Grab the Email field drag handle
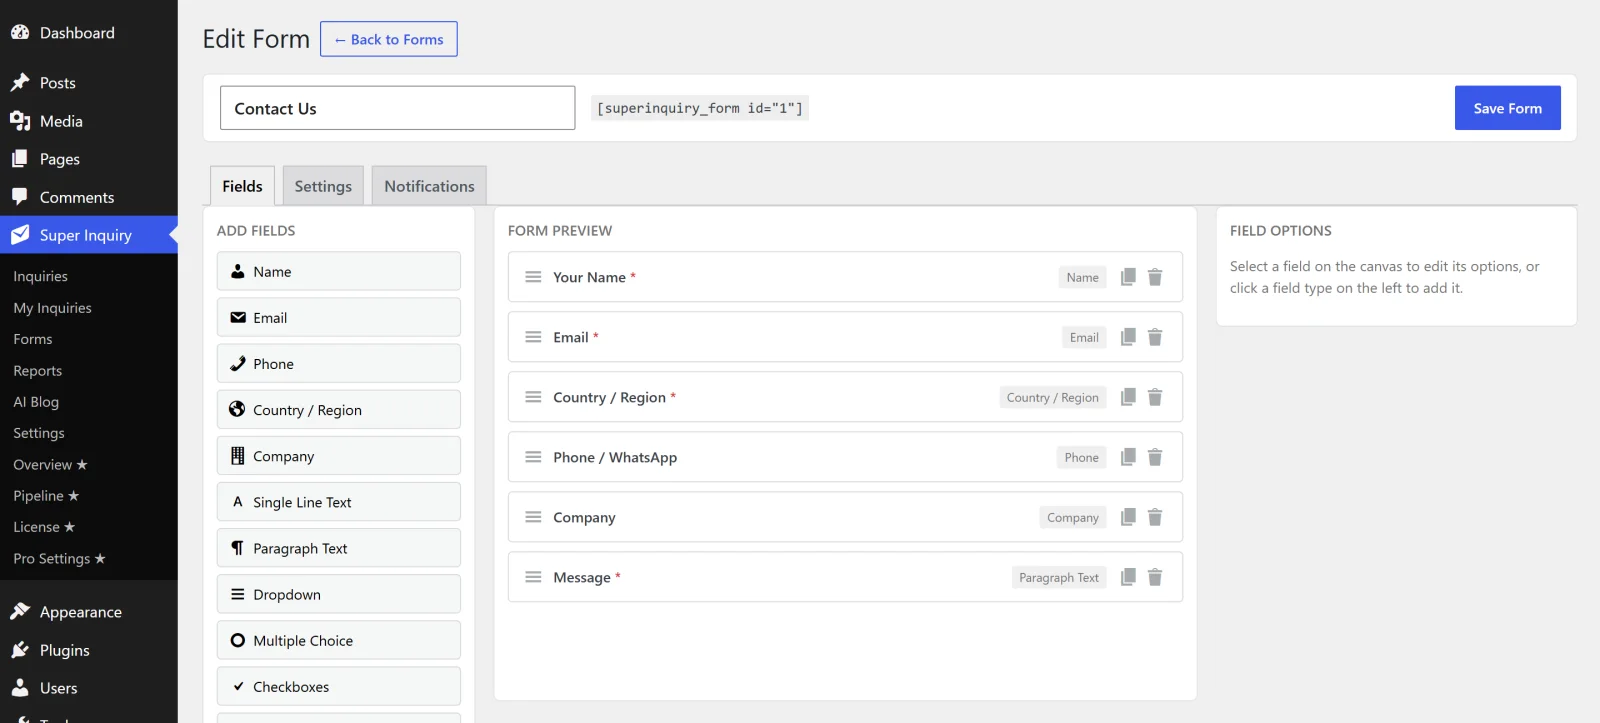 [x=533, y=337]
